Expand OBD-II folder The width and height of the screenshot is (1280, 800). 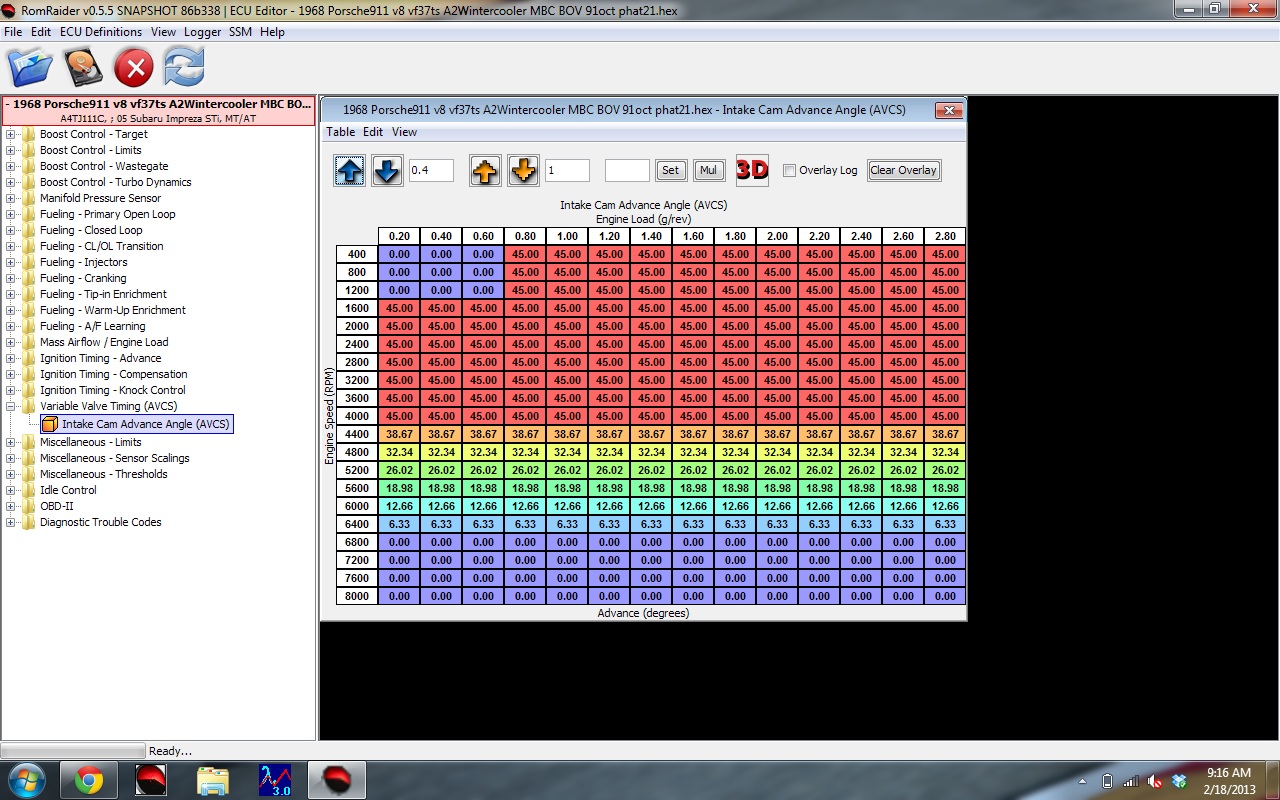point(11,506)
